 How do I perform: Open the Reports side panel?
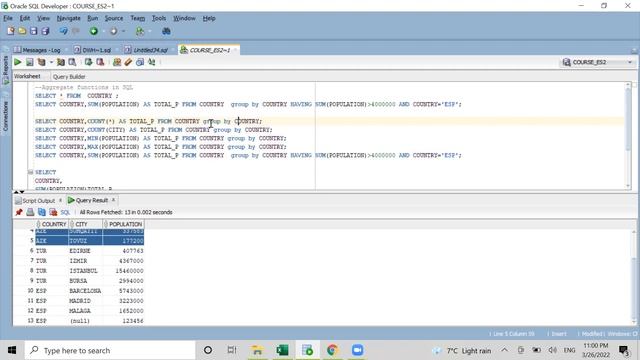coord(5,69)
